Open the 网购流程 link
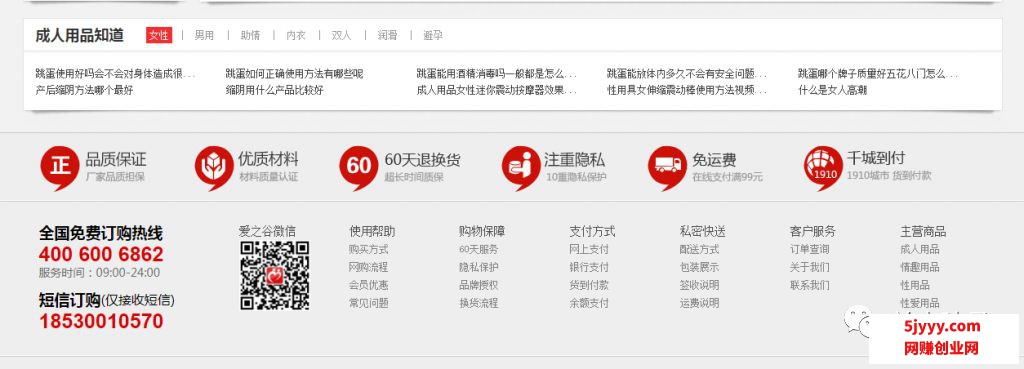 coord(368,267)
